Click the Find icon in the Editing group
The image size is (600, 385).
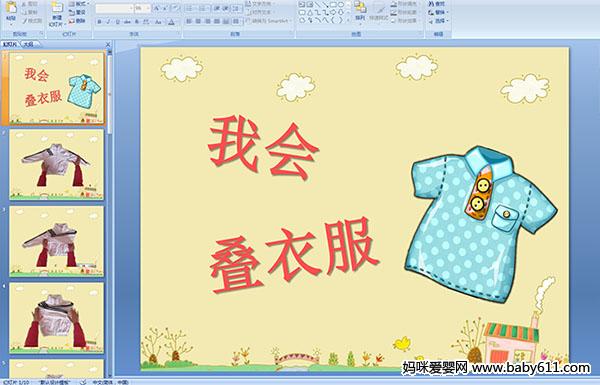437,4
